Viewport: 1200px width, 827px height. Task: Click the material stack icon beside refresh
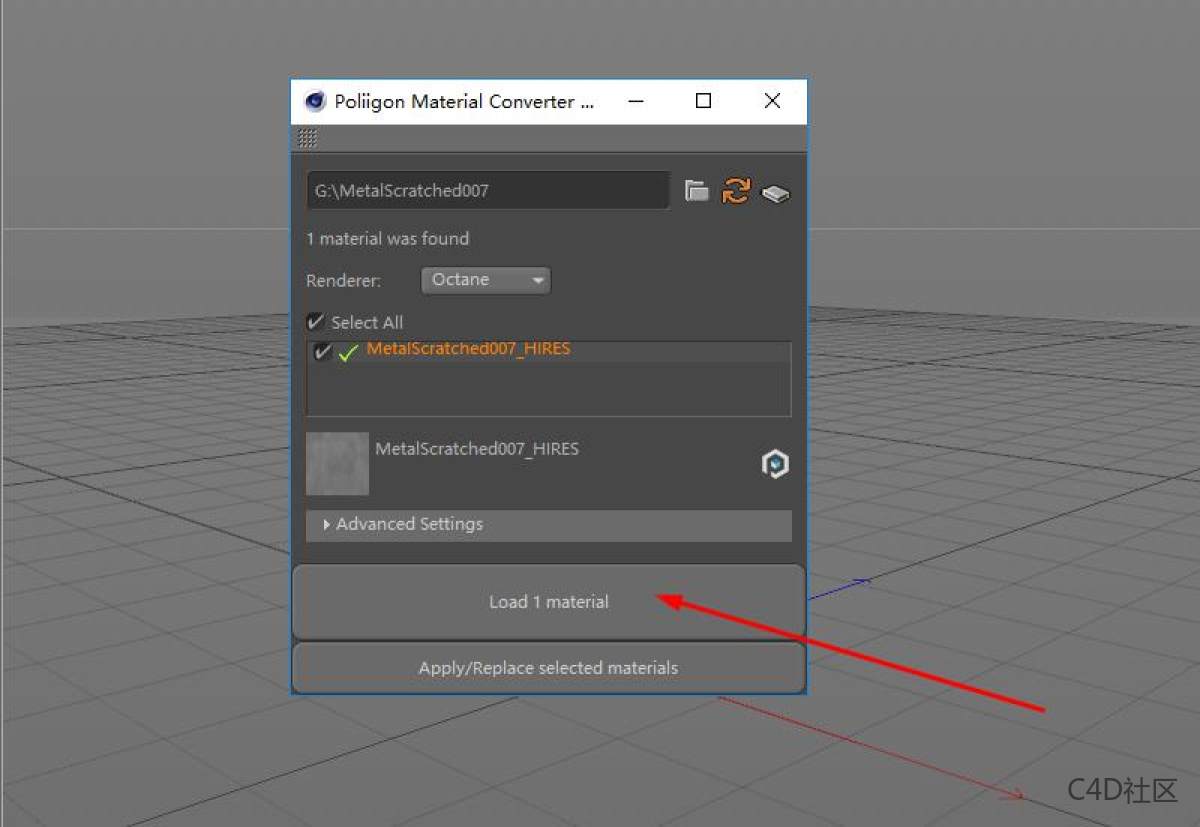pos(775,191)
